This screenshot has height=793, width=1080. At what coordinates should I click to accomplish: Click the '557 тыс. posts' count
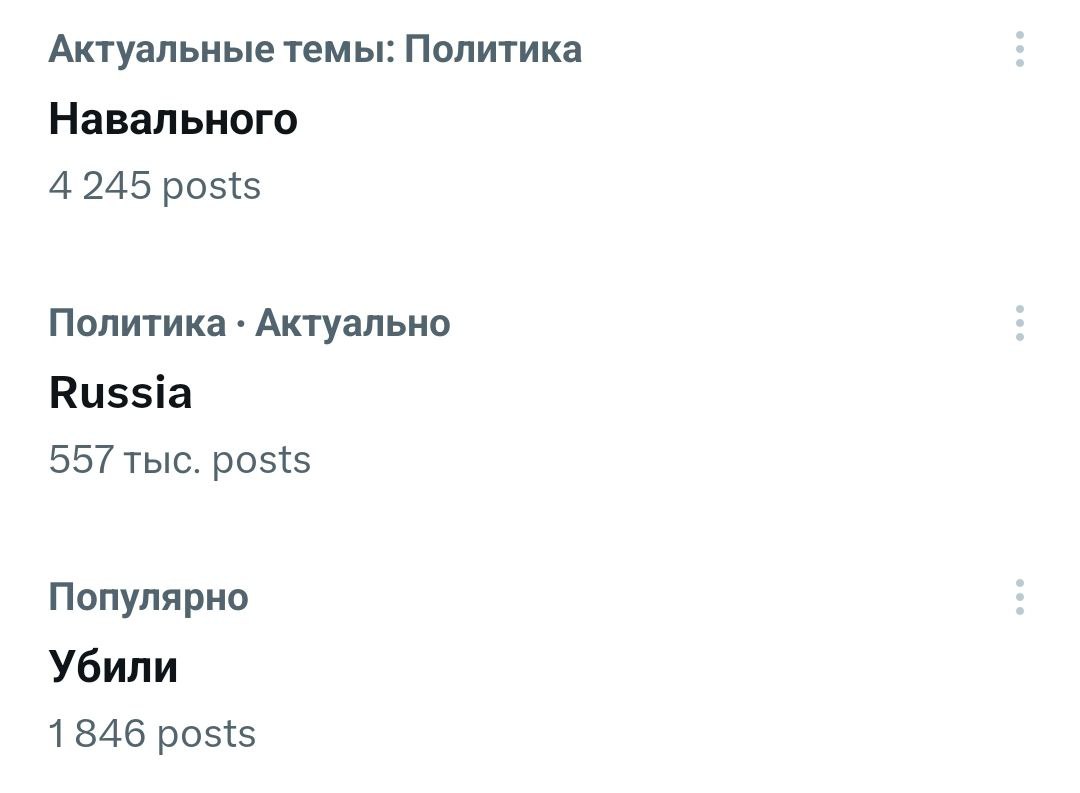(x=180, y=460)
